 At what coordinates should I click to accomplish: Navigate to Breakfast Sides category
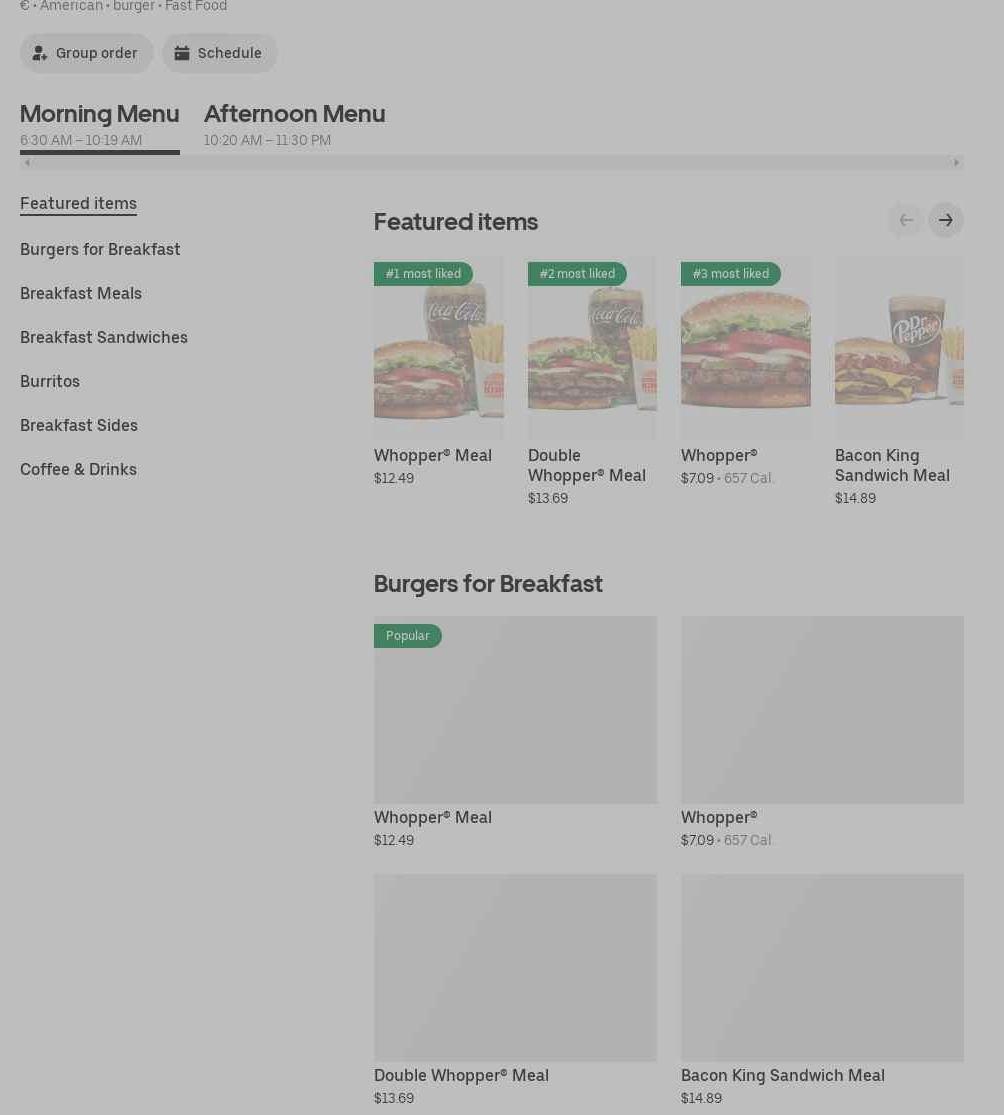tap(79, 425)
